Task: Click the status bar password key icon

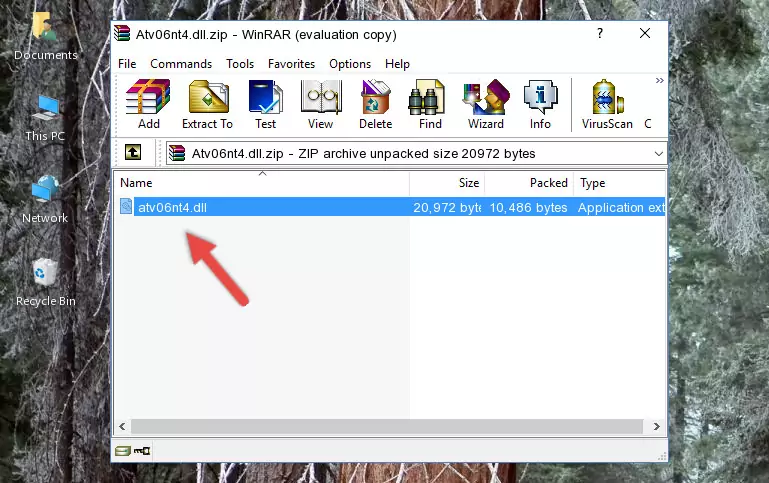Action: [x=142, y=451]
